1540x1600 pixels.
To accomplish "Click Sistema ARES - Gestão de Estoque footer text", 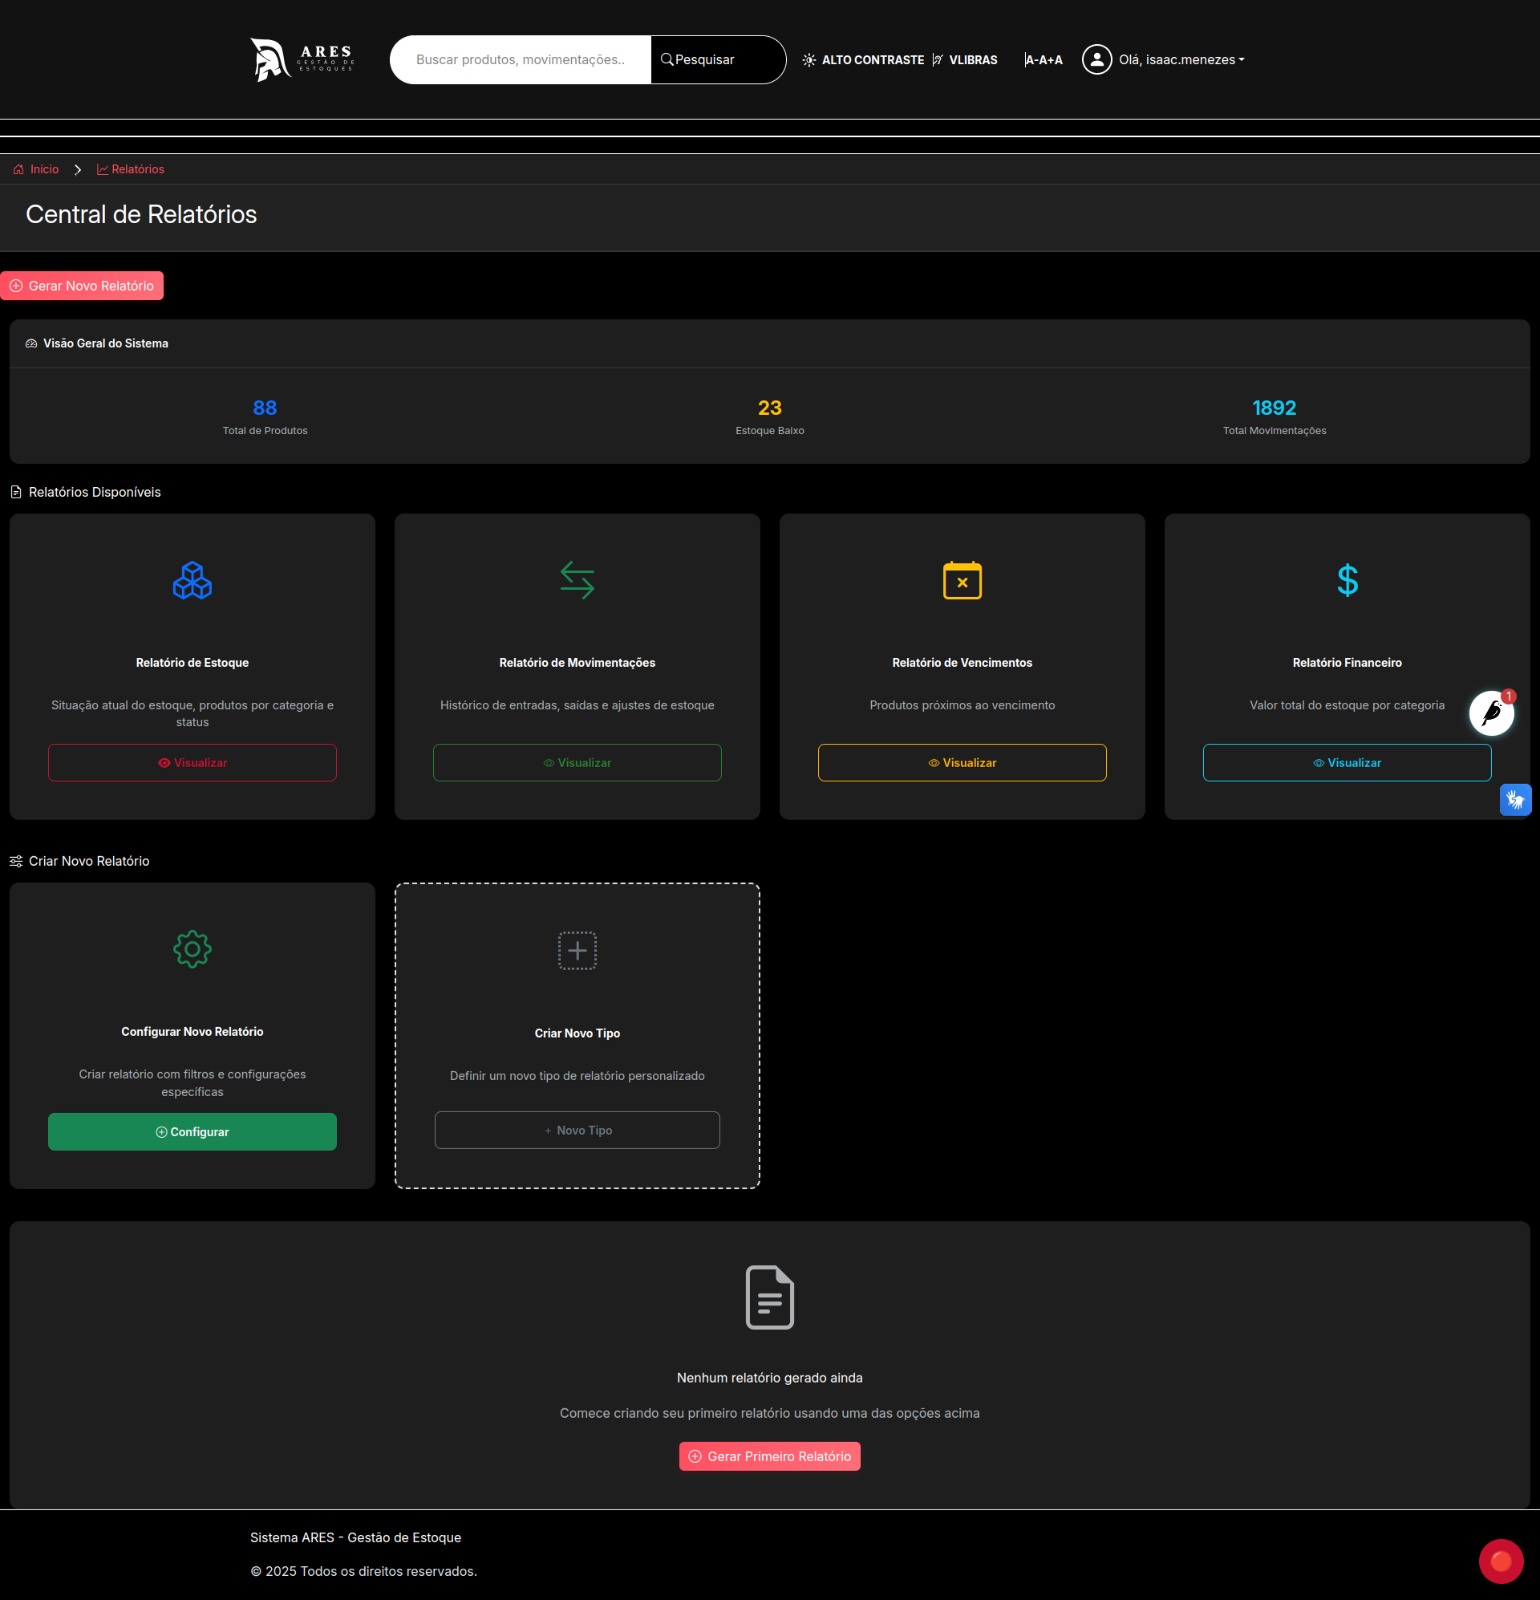I will pyautogui.click(x=356, y=1538).
